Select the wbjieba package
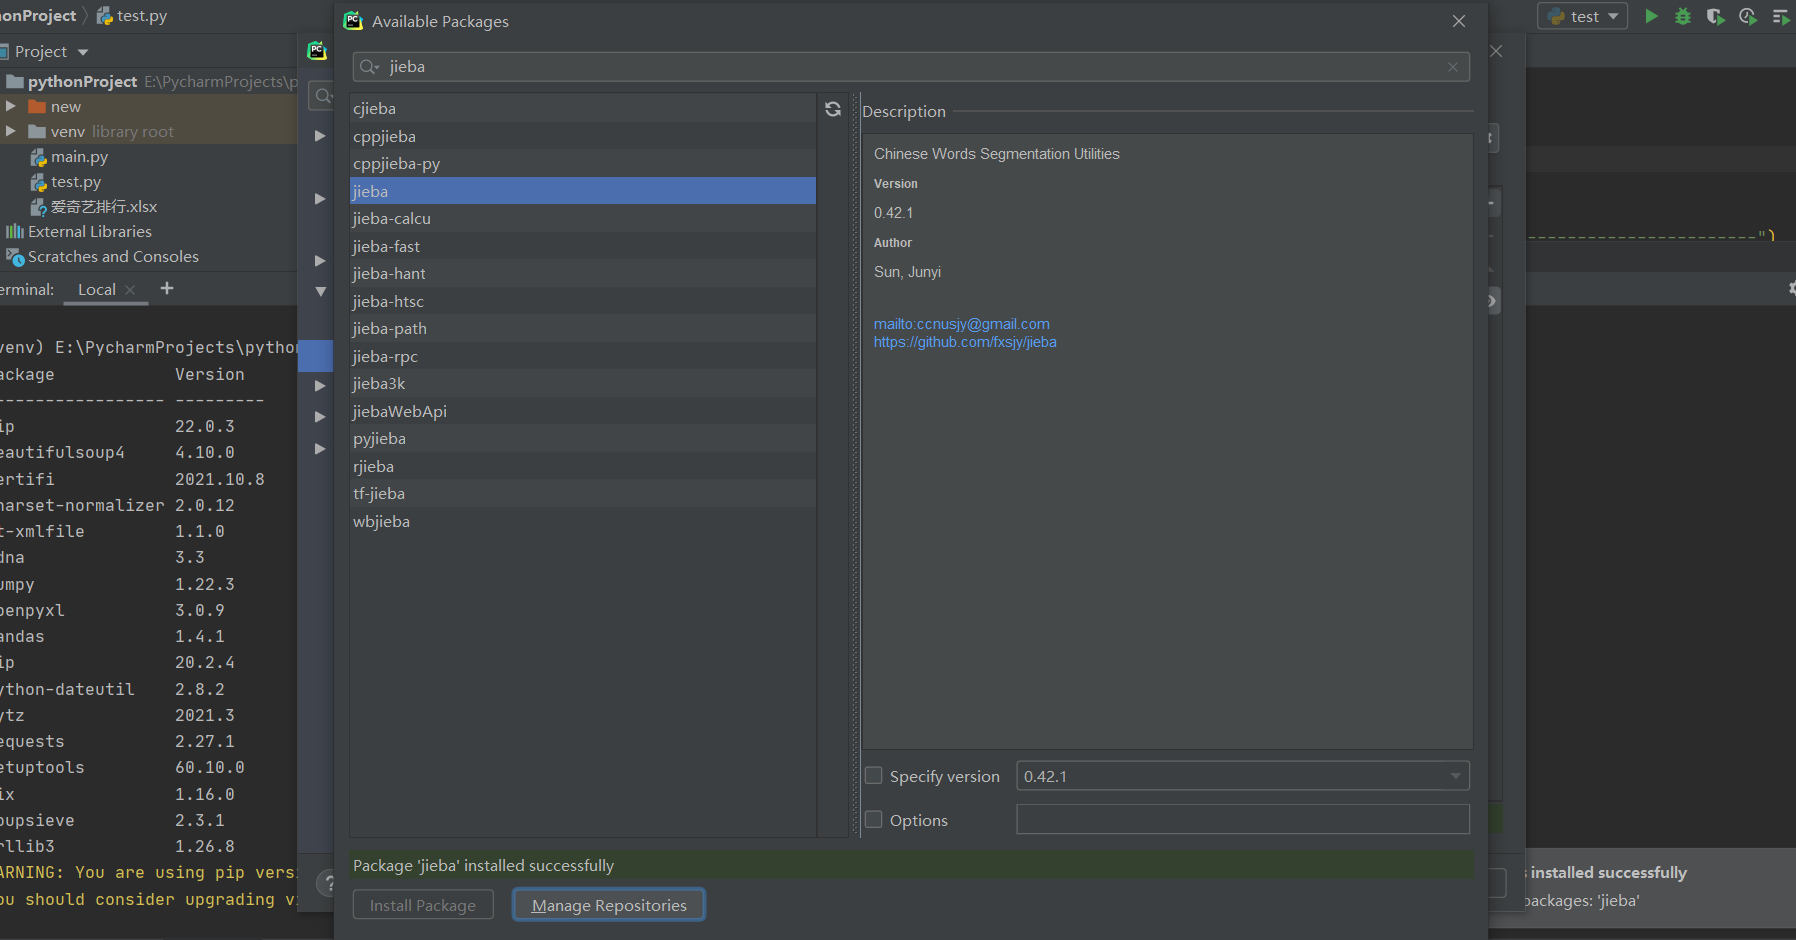 click(x=583, y=521)
